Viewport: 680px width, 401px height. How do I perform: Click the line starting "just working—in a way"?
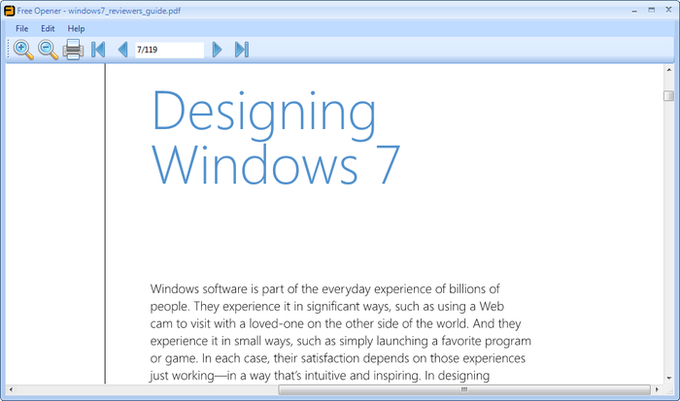pos(320,375)
